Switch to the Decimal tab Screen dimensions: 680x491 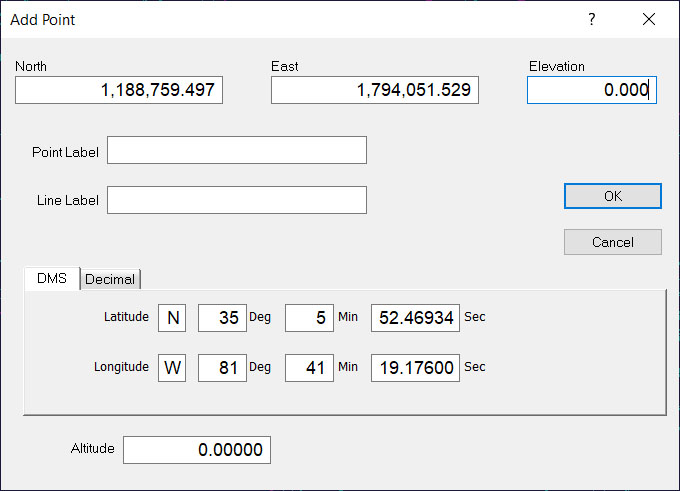(110, 280)
